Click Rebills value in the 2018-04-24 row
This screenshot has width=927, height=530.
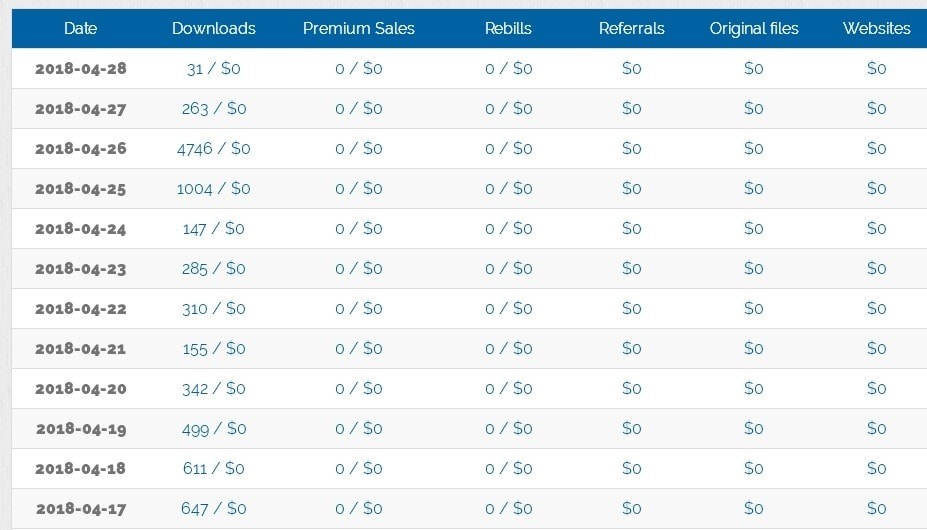509,228
